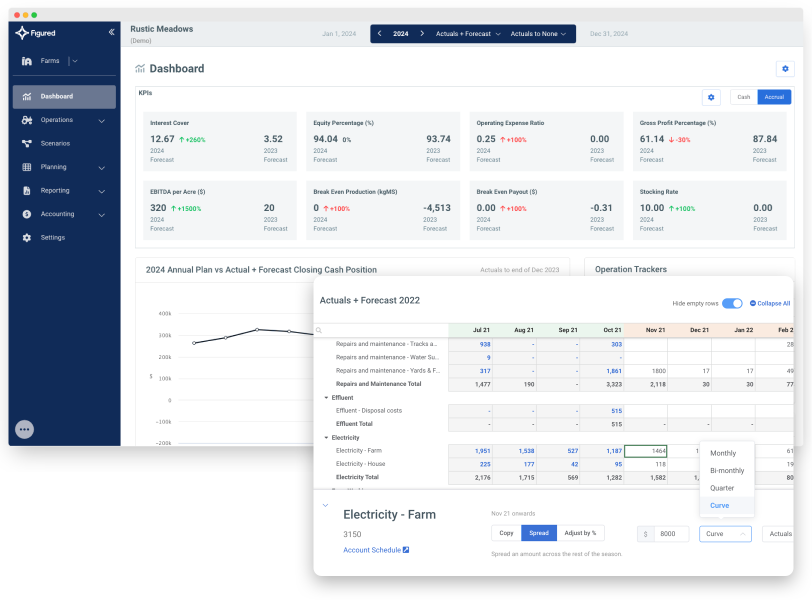Open the 2024 year selector dropdown

[401, 33]
